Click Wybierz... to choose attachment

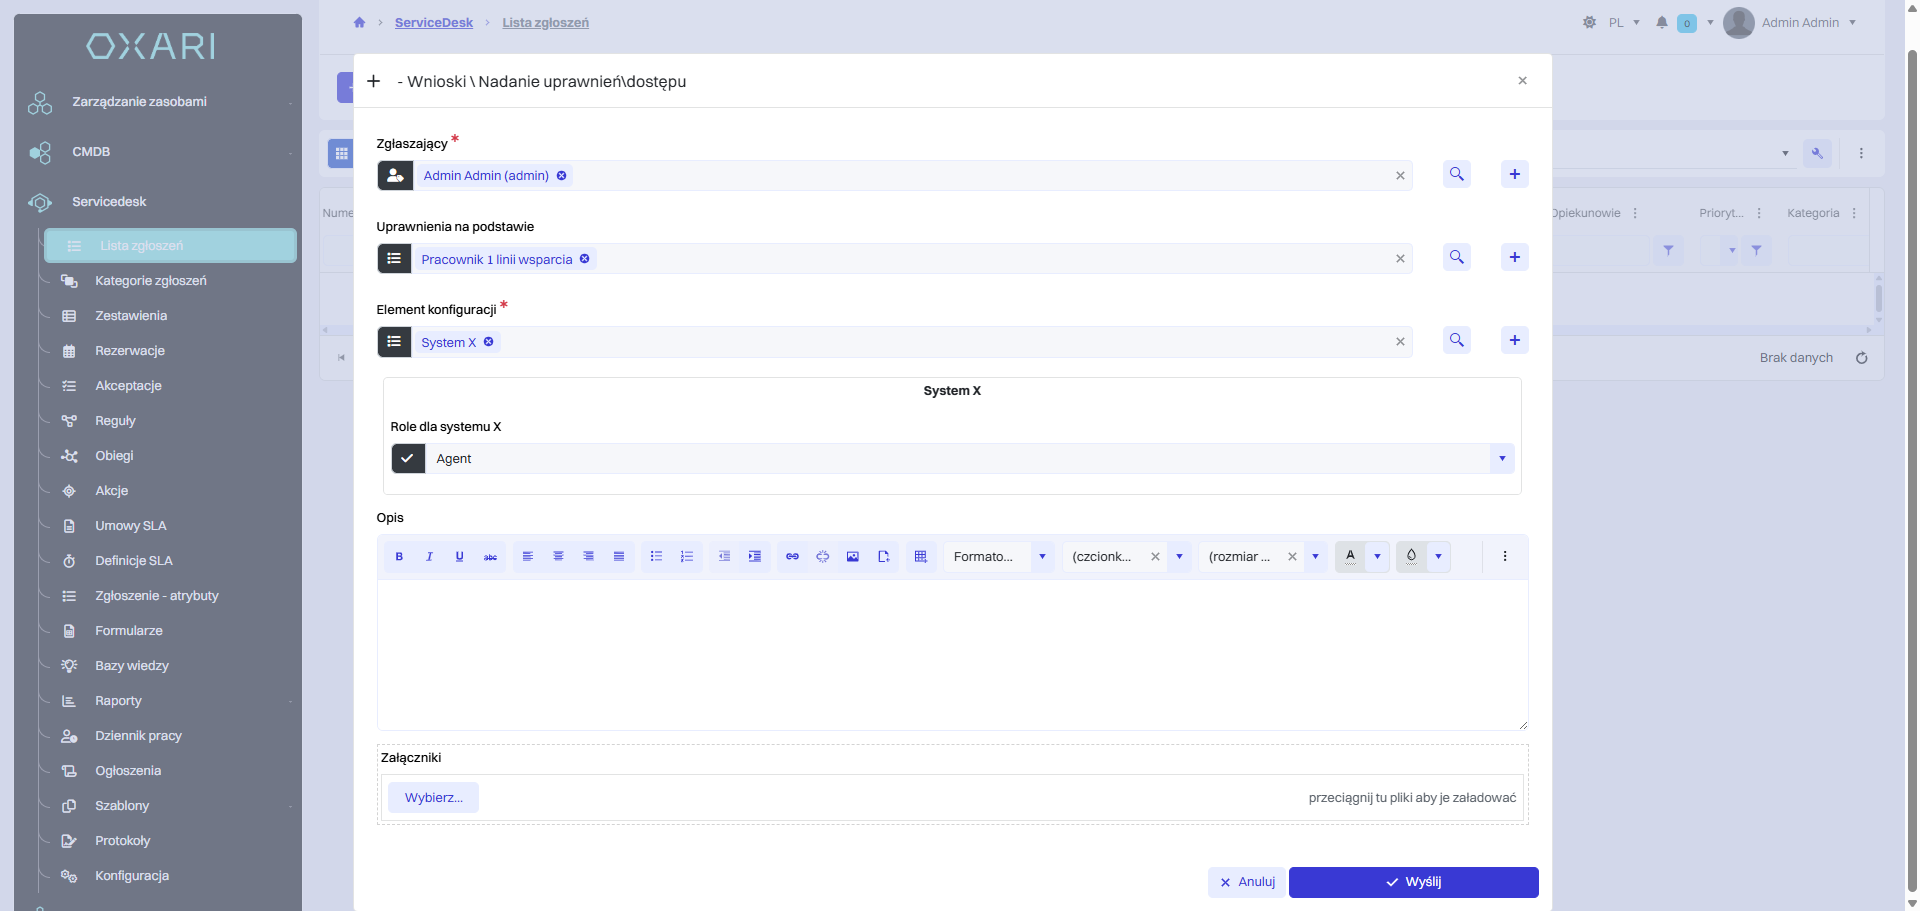tap(433, 798)
